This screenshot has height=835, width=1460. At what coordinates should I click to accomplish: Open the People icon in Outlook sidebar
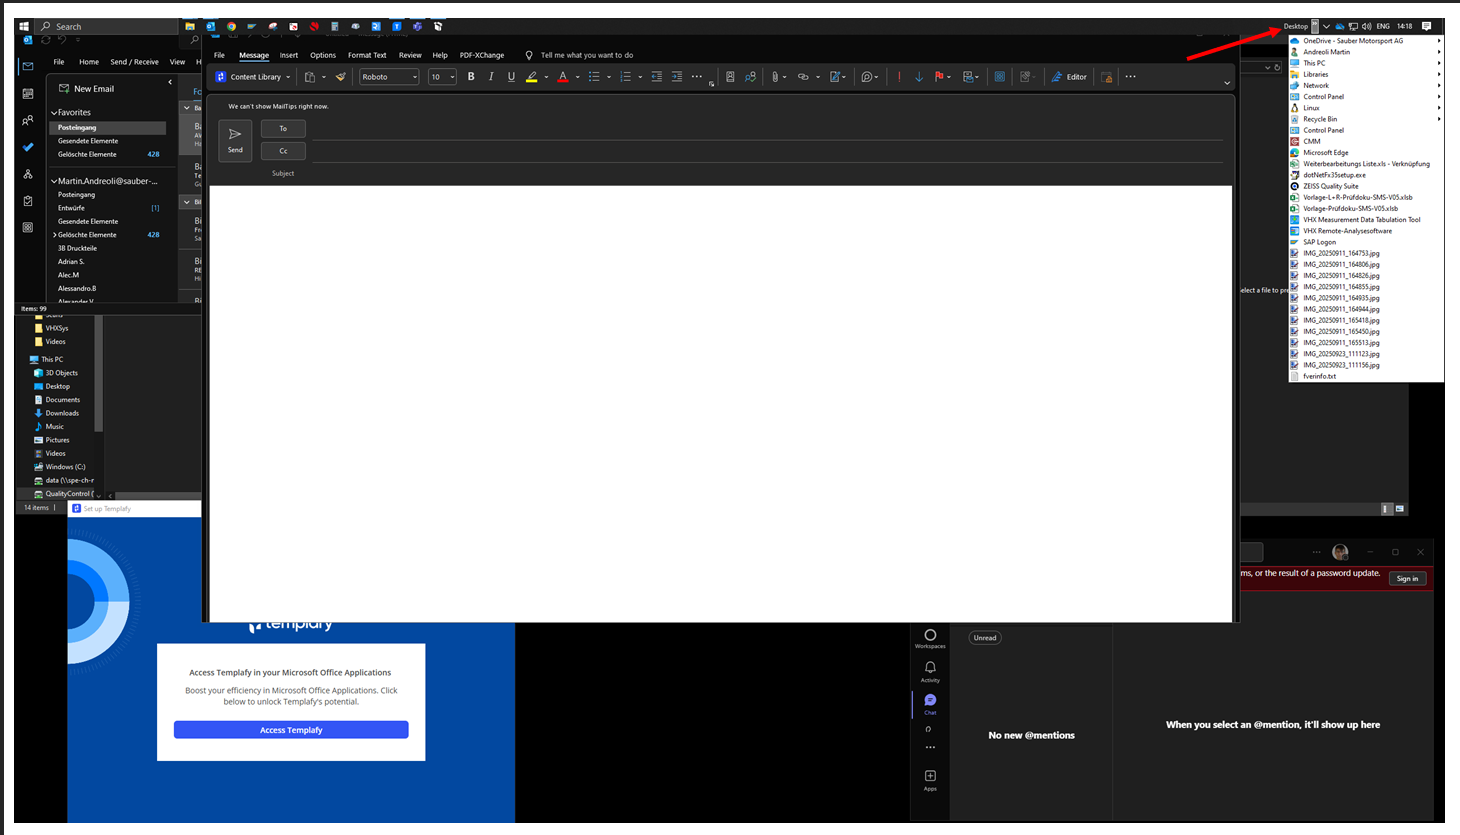coord(28,120)
